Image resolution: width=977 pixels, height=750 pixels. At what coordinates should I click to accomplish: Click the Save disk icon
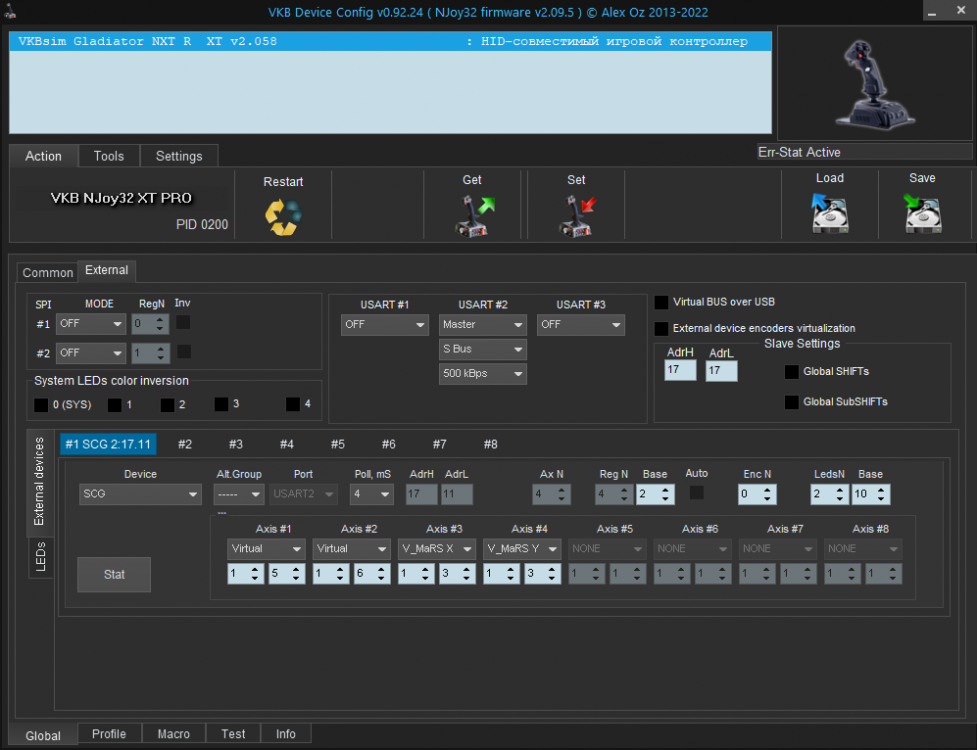[922, 213]
